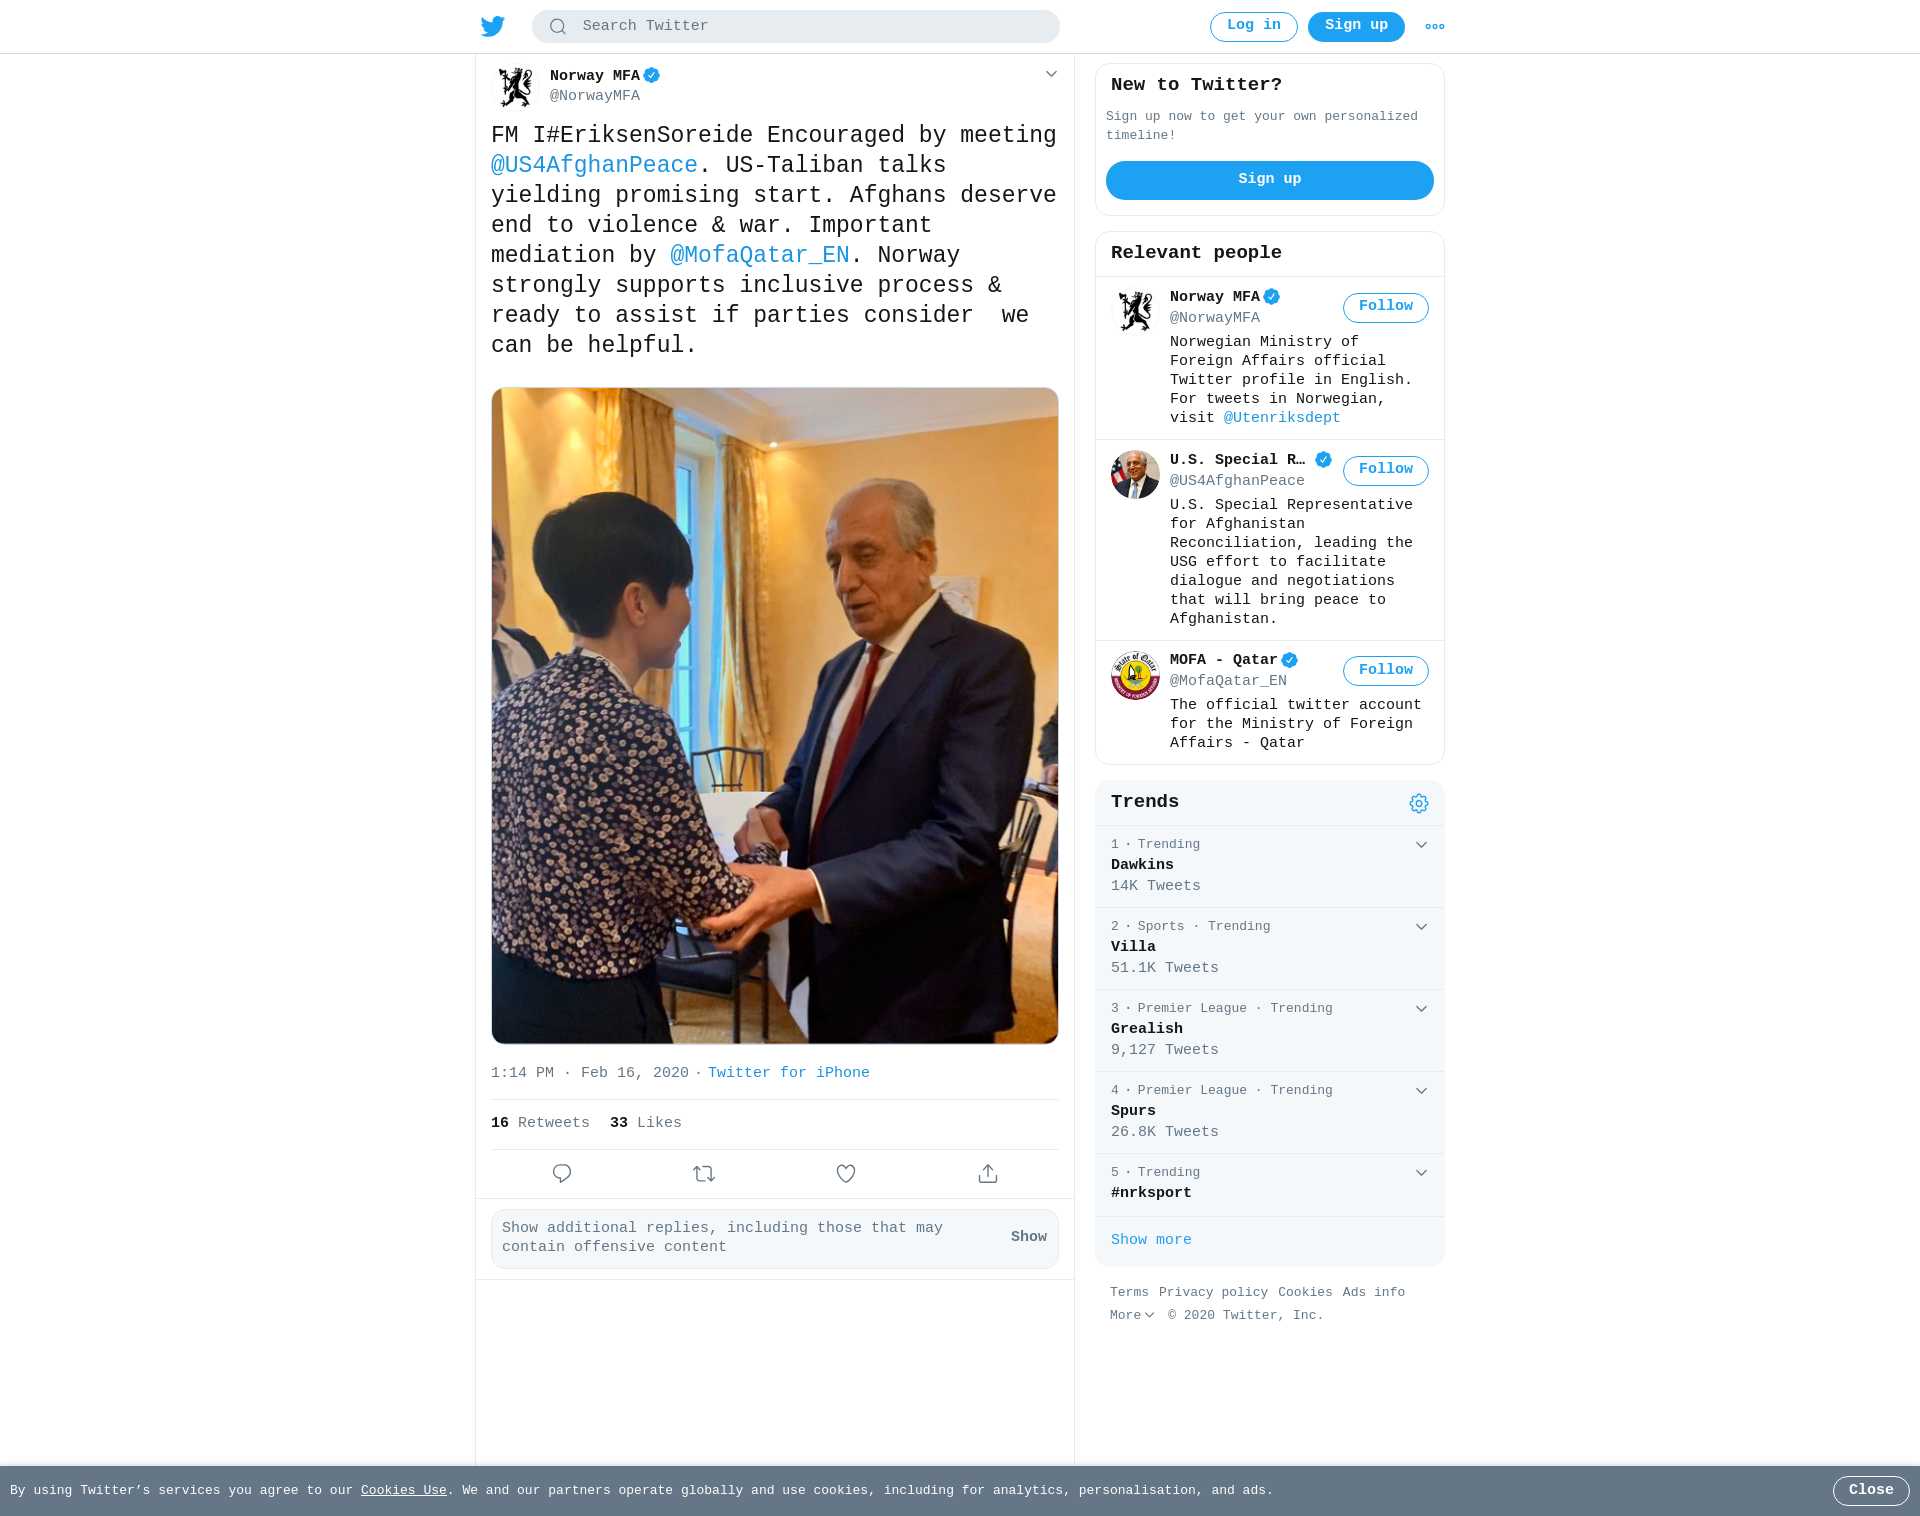This screenshot has height=1516, width=1920.
Task: Open the @US4AfghanPeace mention in tweet
Action: pyautogui.click(x=594, y=165)
